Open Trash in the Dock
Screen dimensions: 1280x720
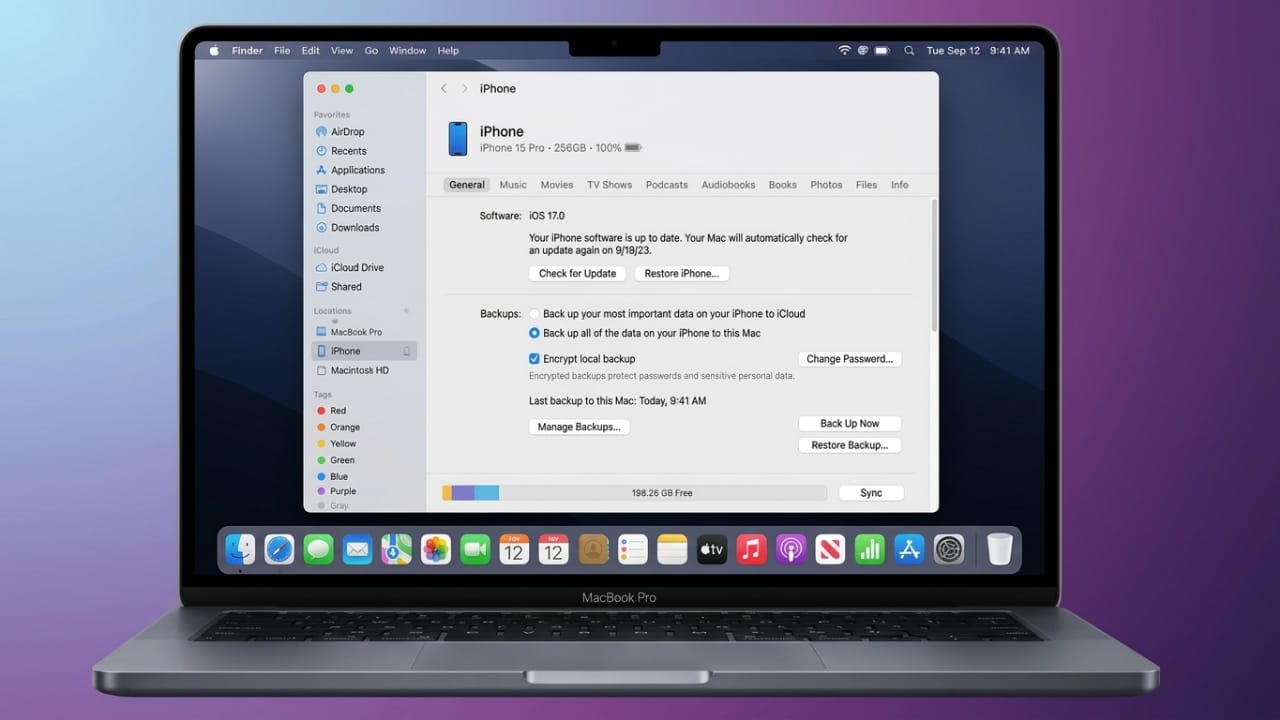[1000, 549]
